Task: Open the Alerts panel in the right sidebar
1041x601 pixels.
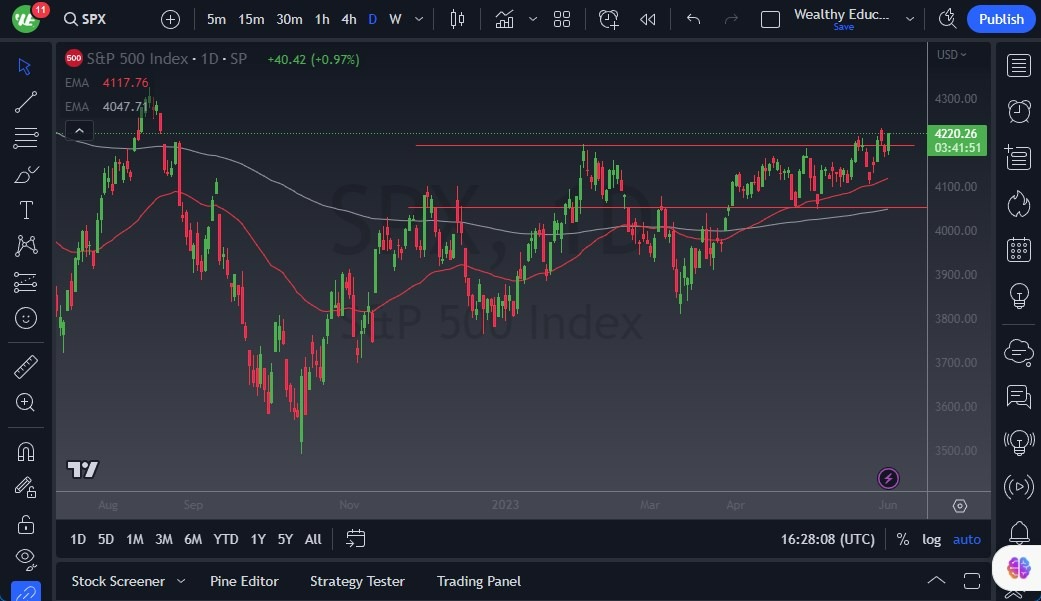Action: (x=1018, y=110)
